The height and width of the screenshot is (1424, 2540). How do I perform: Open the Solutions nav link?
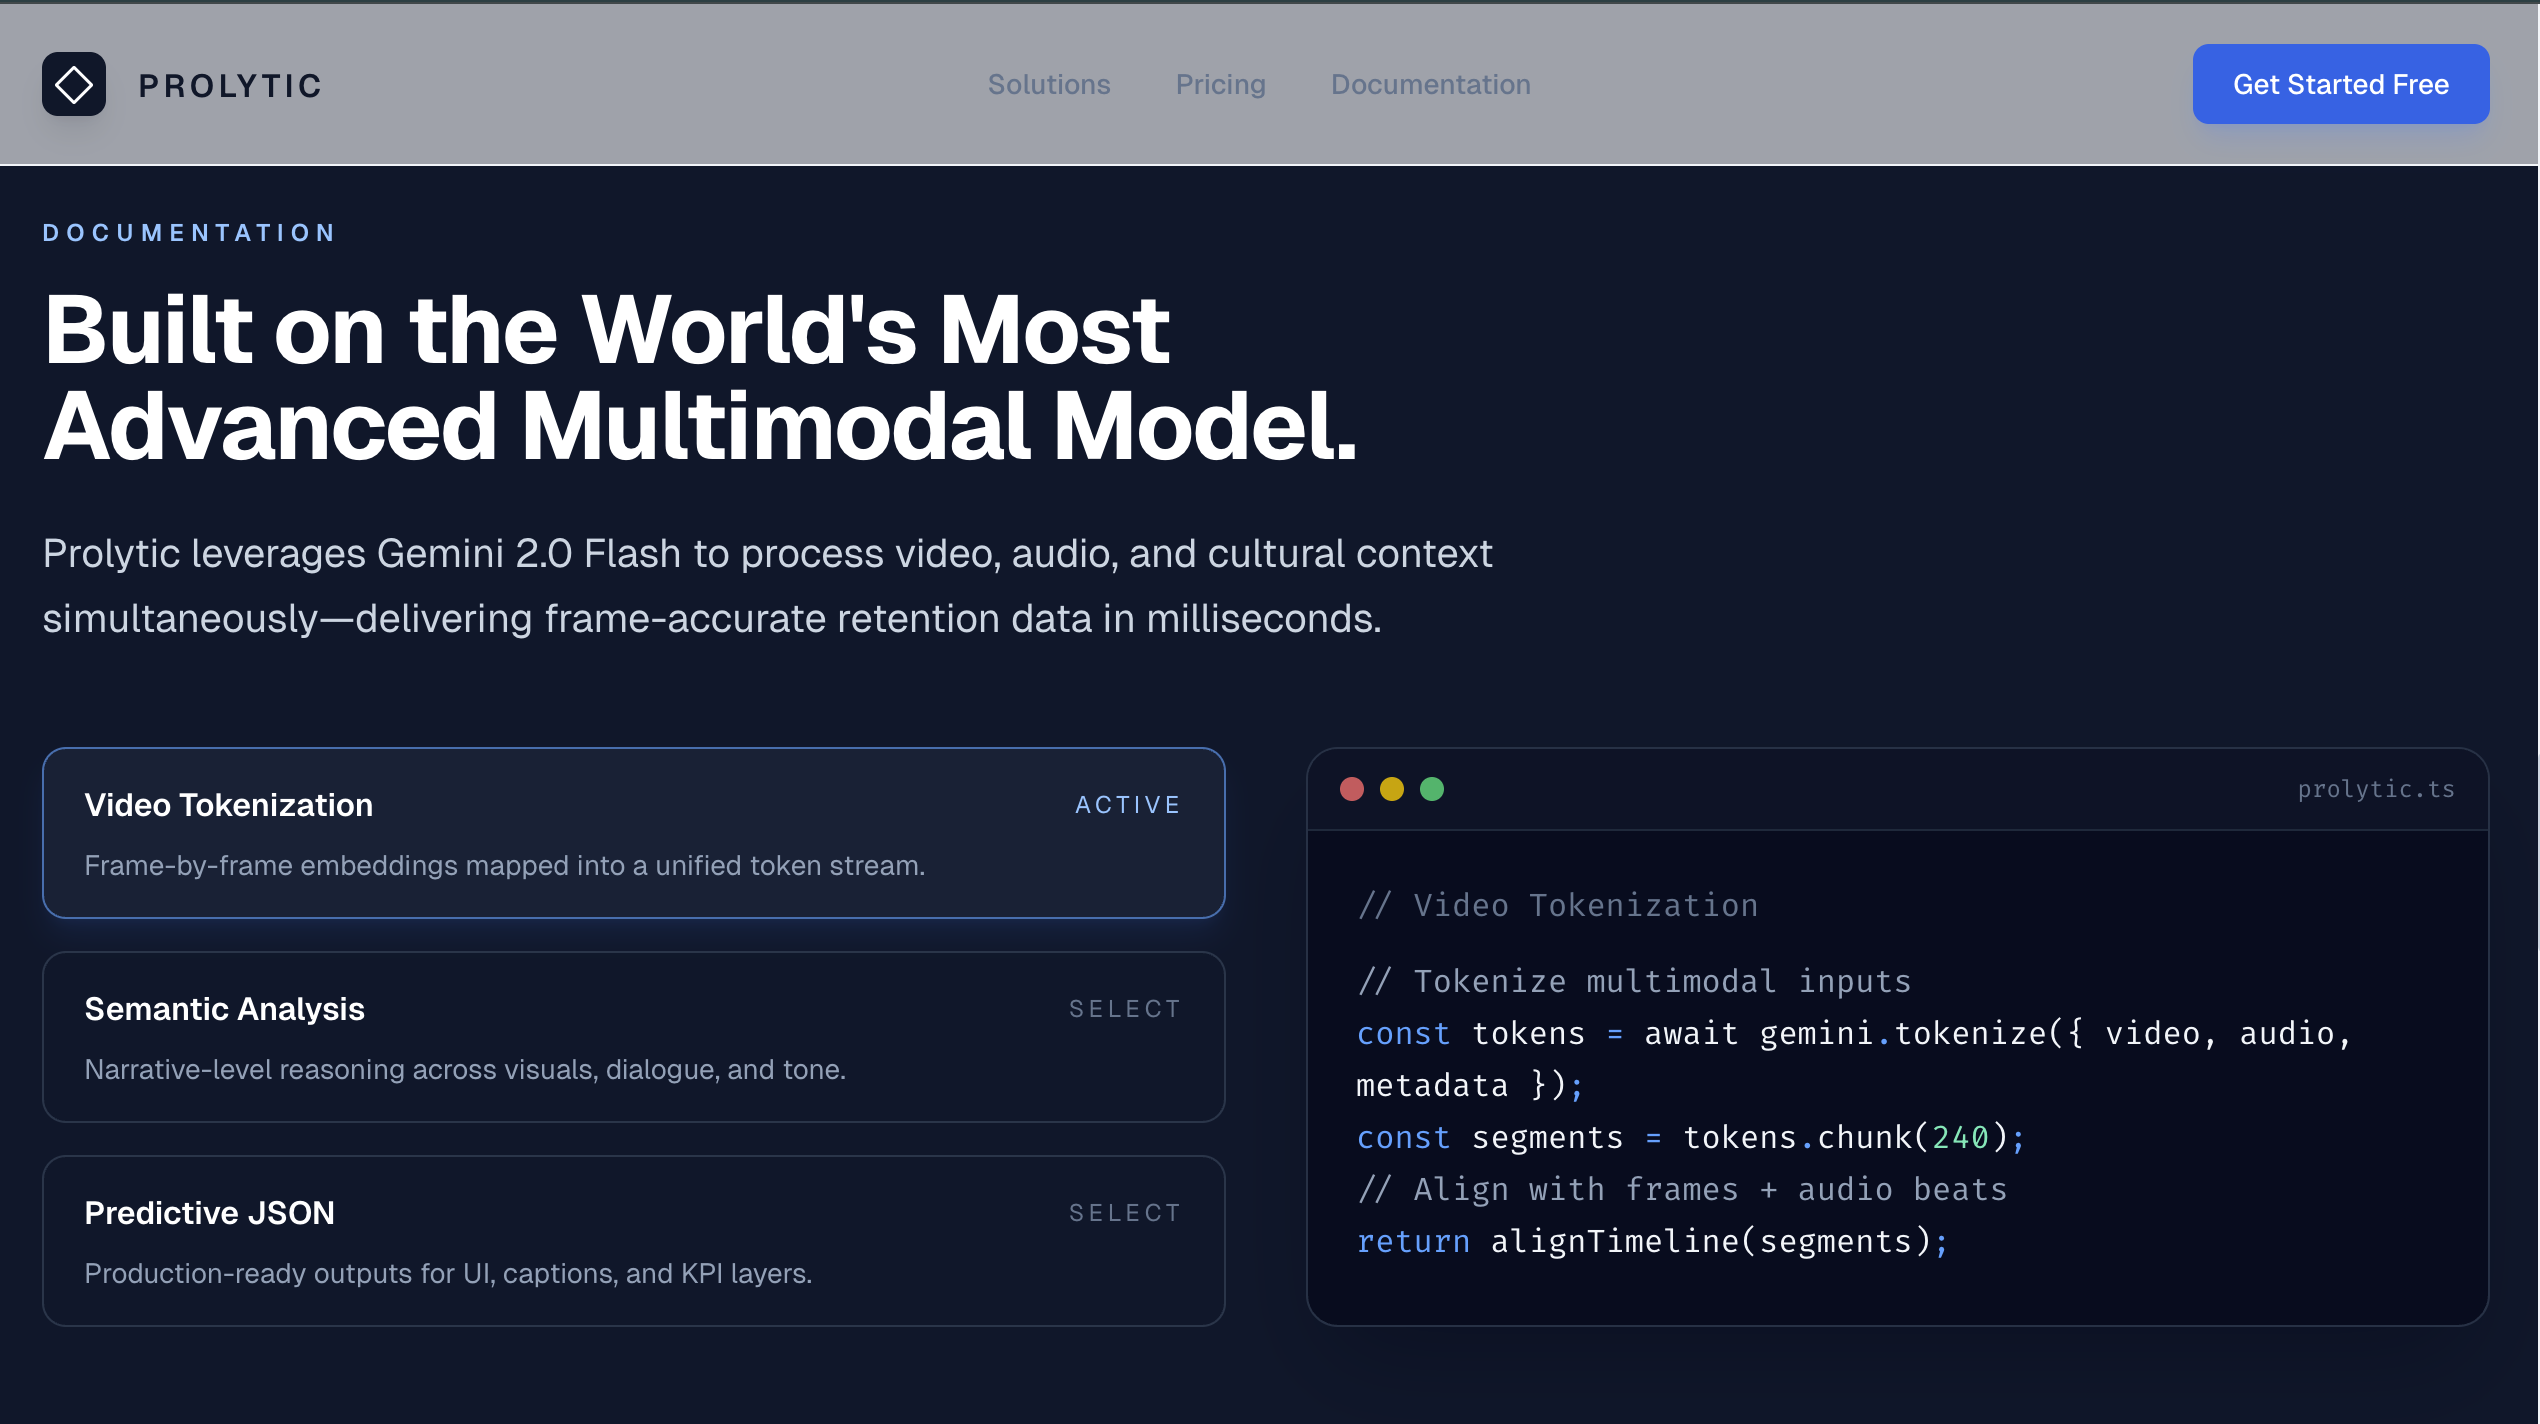click(1048, 84)
